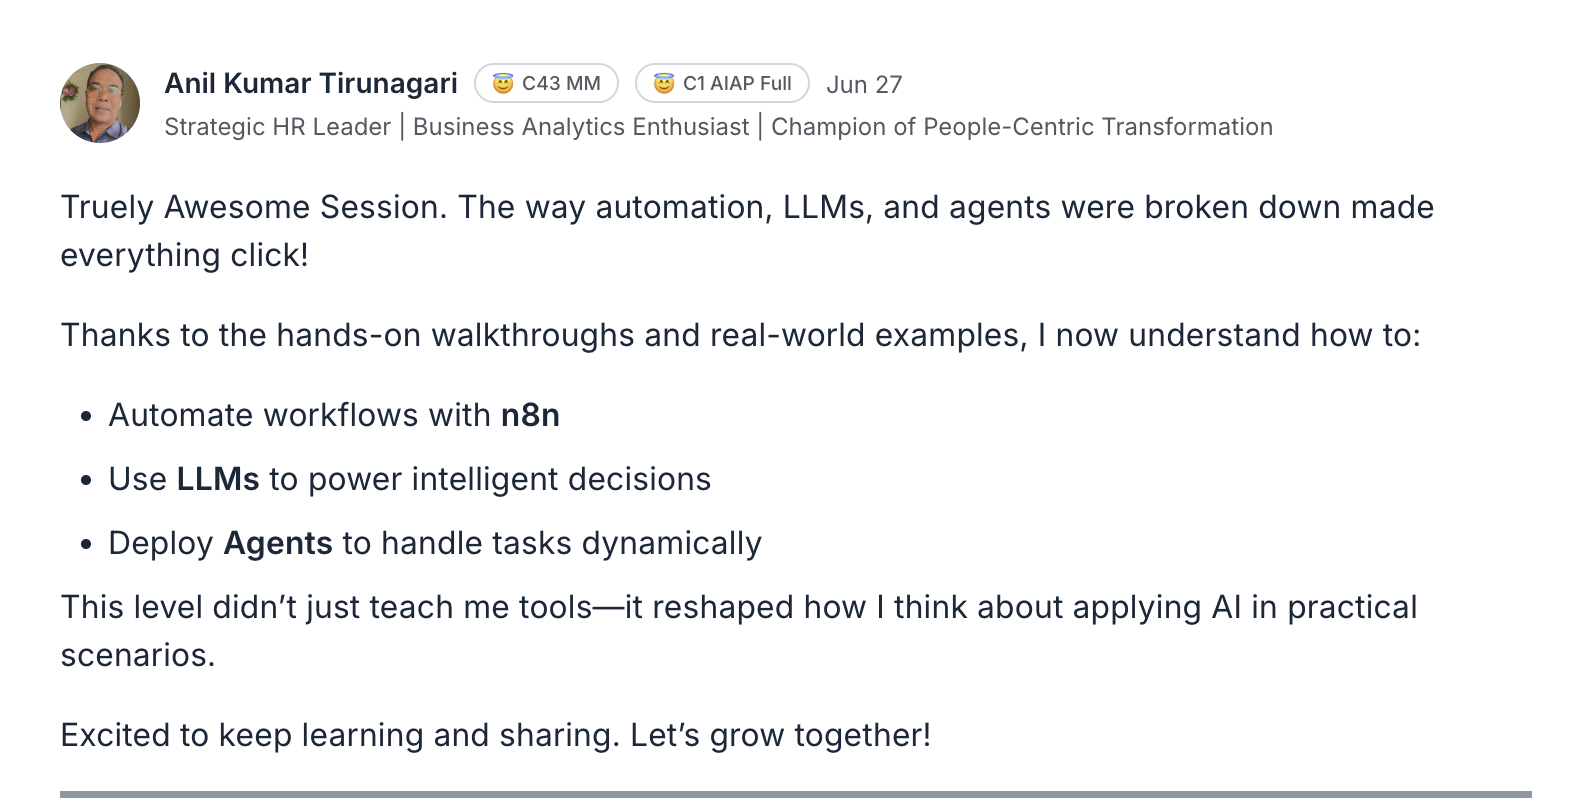Screen dimensions: 1576x798
Task: Click the handle tasks dynamically bullet item
Action: (435, 543)
